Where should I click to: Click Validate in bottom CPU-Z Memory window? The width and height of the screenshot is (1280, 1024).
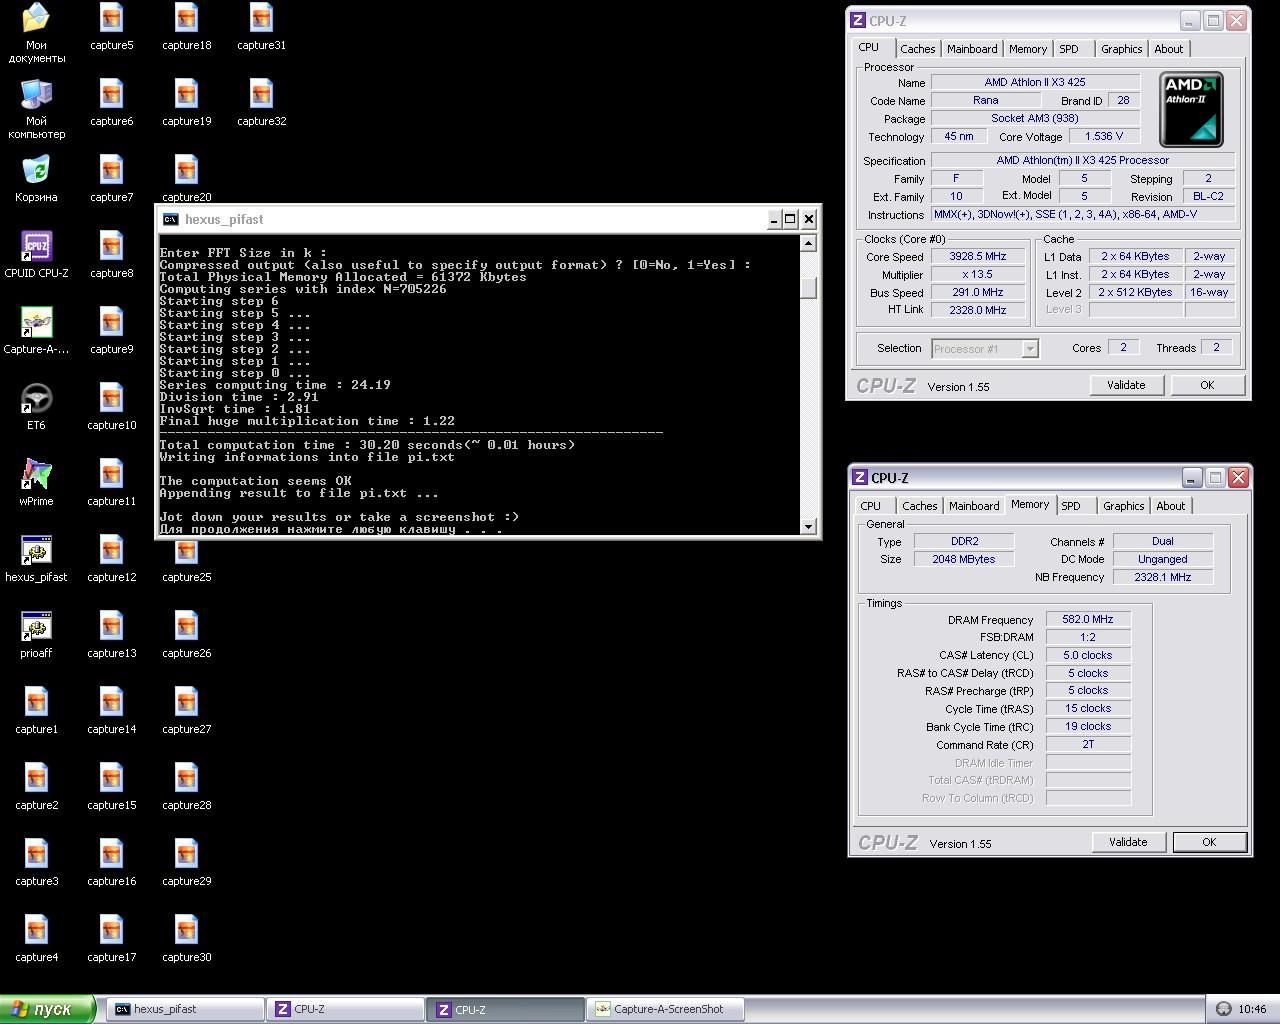coord(1128,842)
